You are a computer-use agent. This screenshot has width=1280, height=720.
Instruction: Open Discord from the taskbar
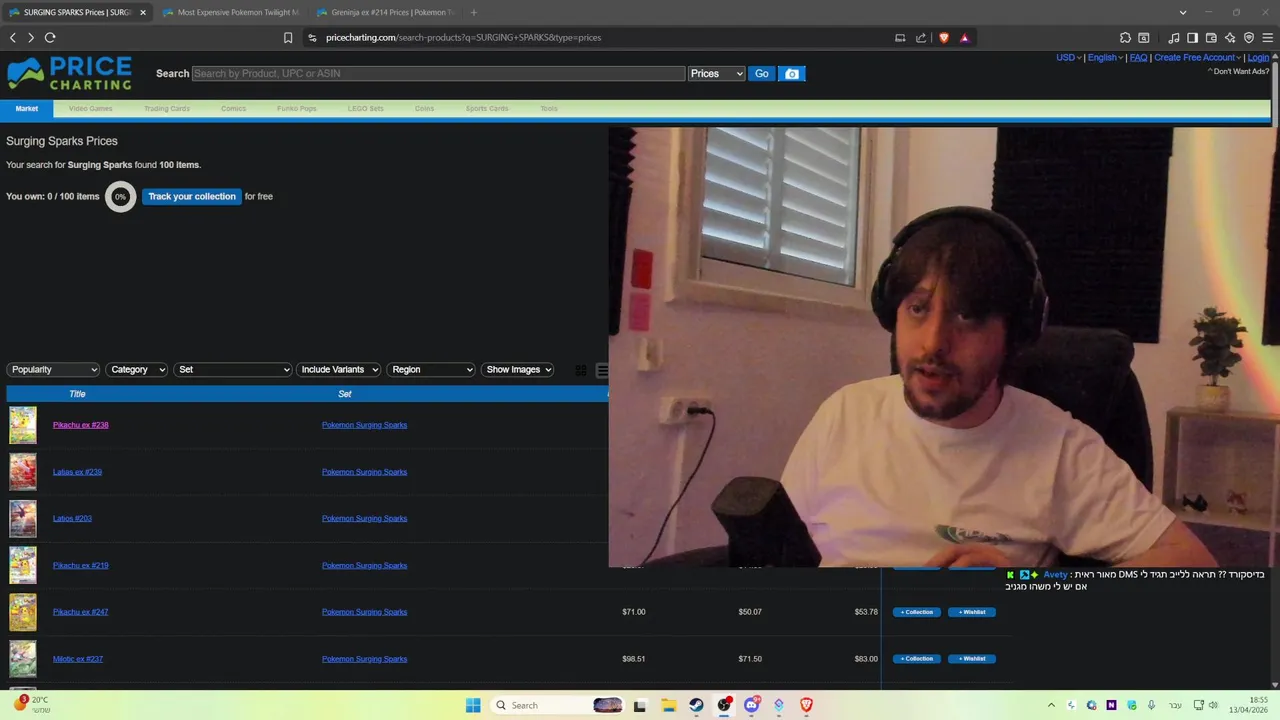coord(751,705)
